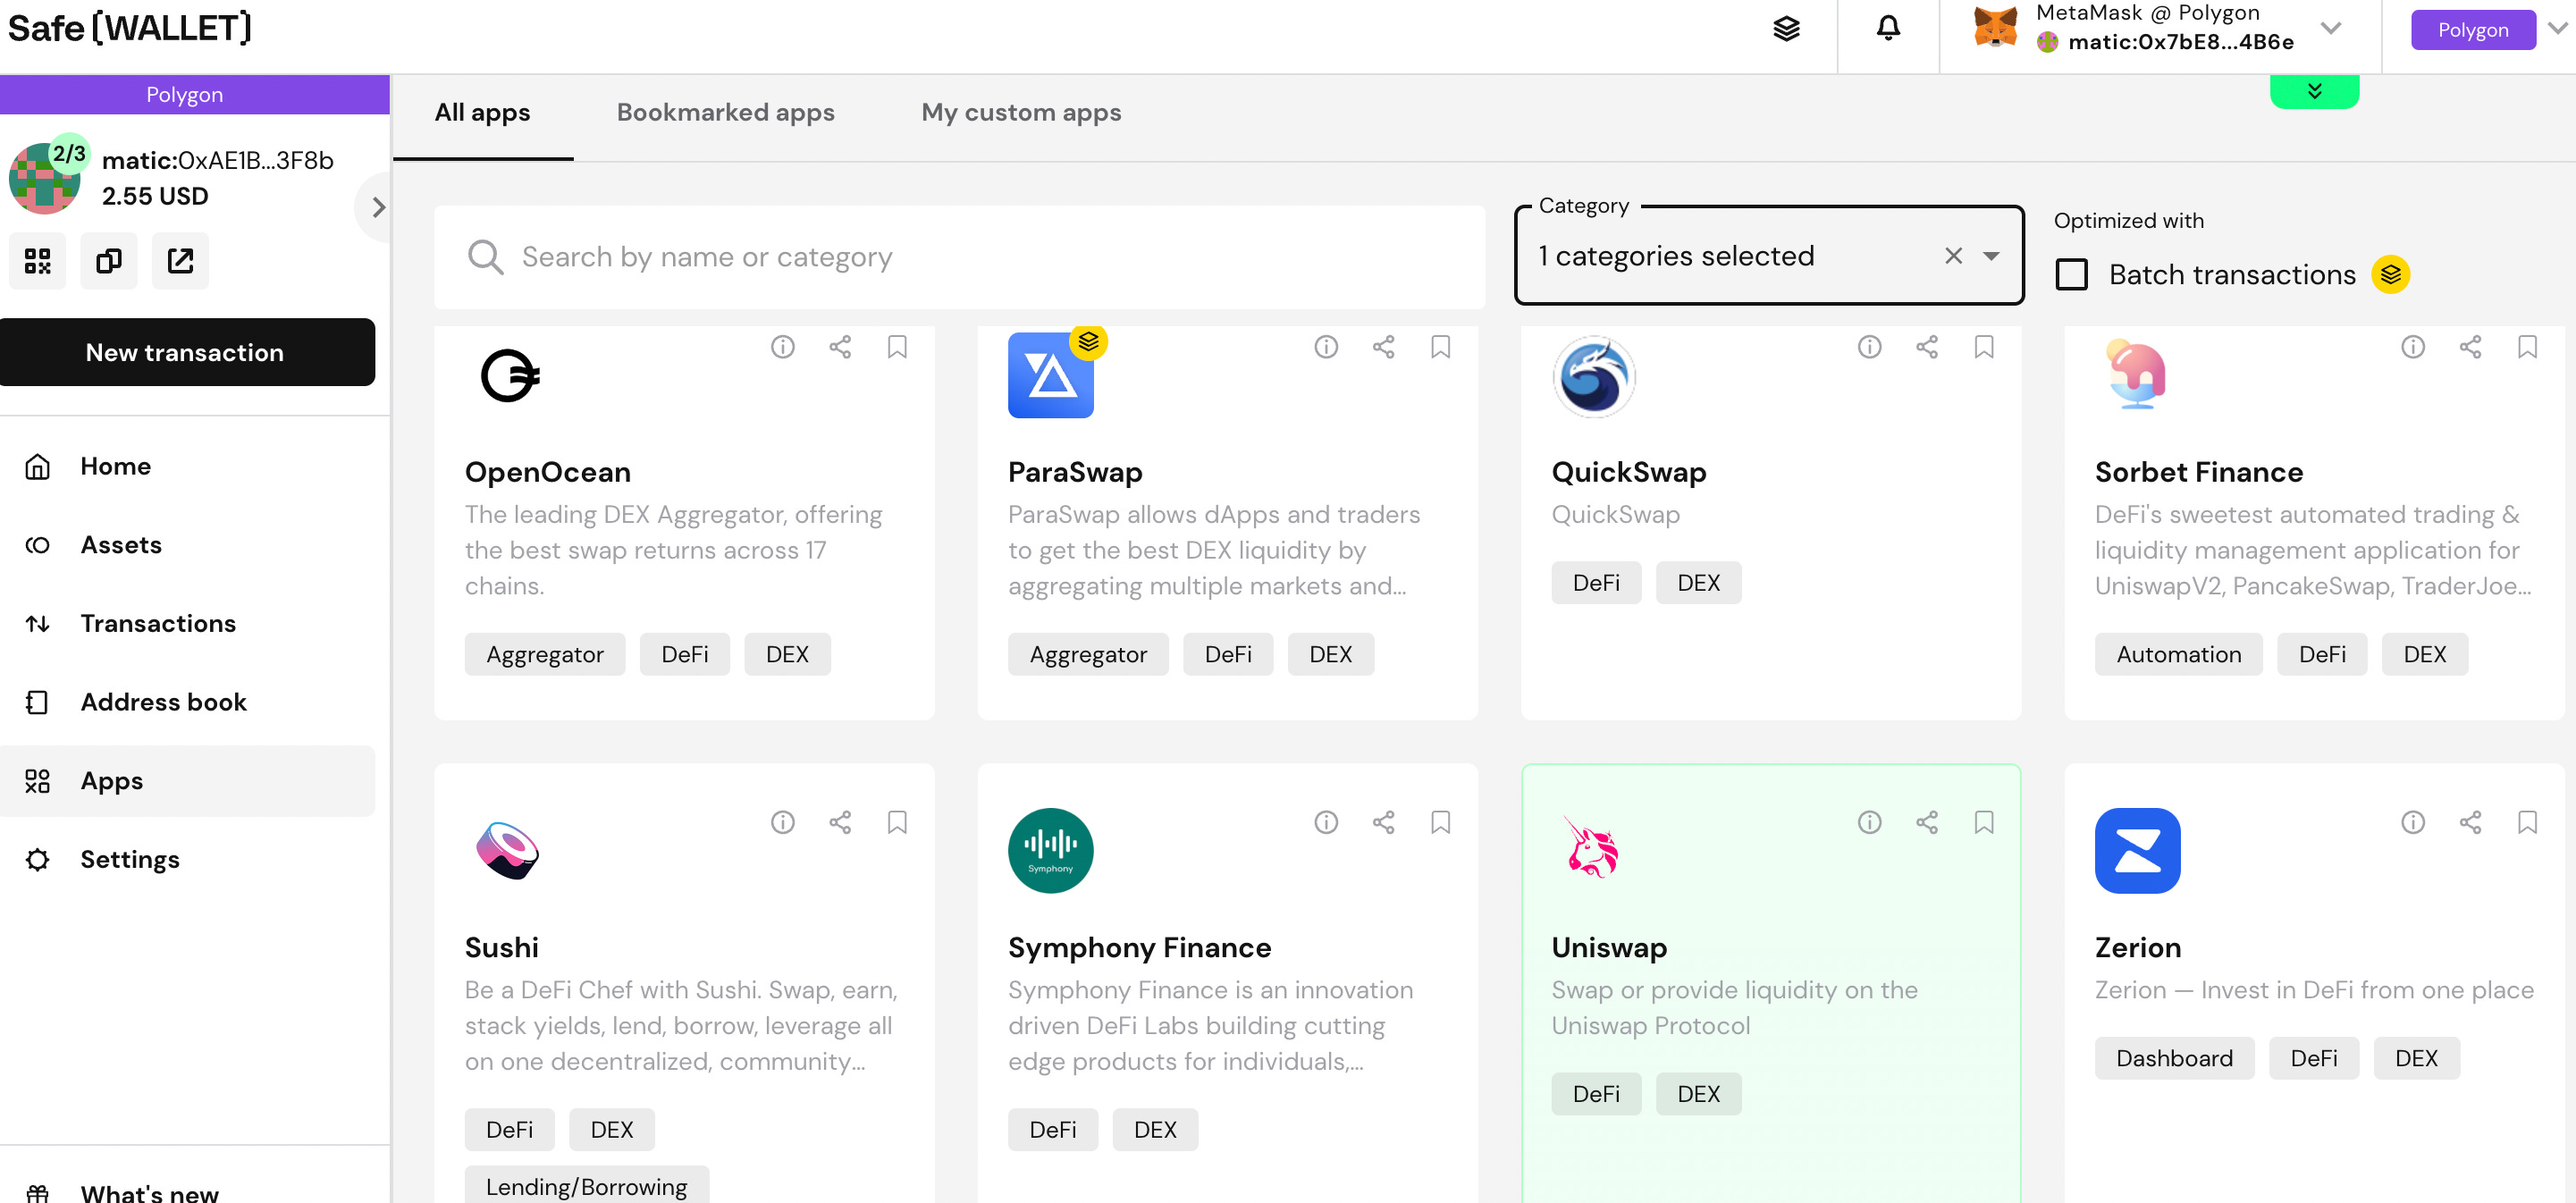Show info for OpenOcean app

tap(783, 347)
